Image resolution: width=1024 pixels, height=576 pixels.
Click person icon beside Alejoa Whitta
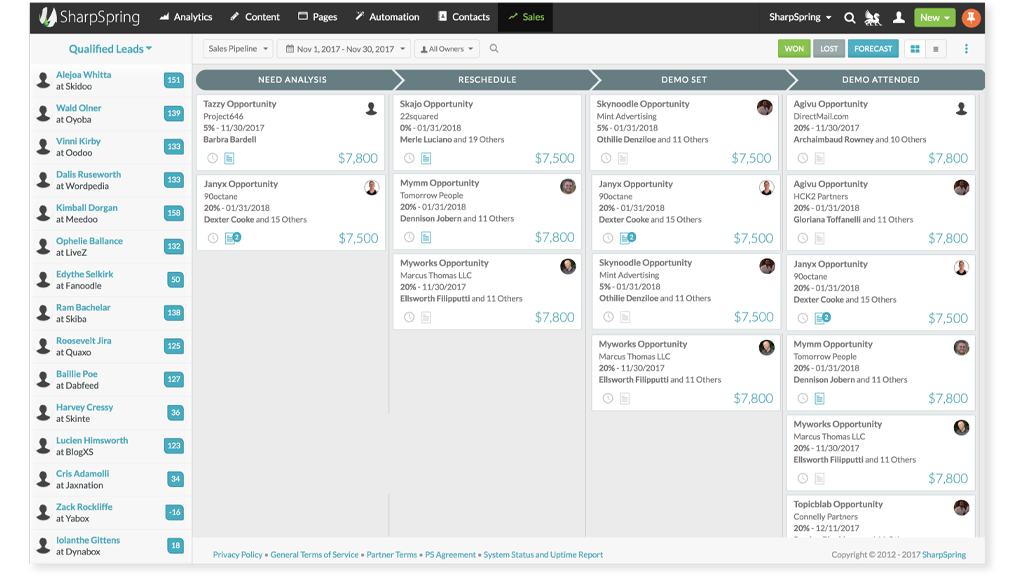tap(43, 80)
